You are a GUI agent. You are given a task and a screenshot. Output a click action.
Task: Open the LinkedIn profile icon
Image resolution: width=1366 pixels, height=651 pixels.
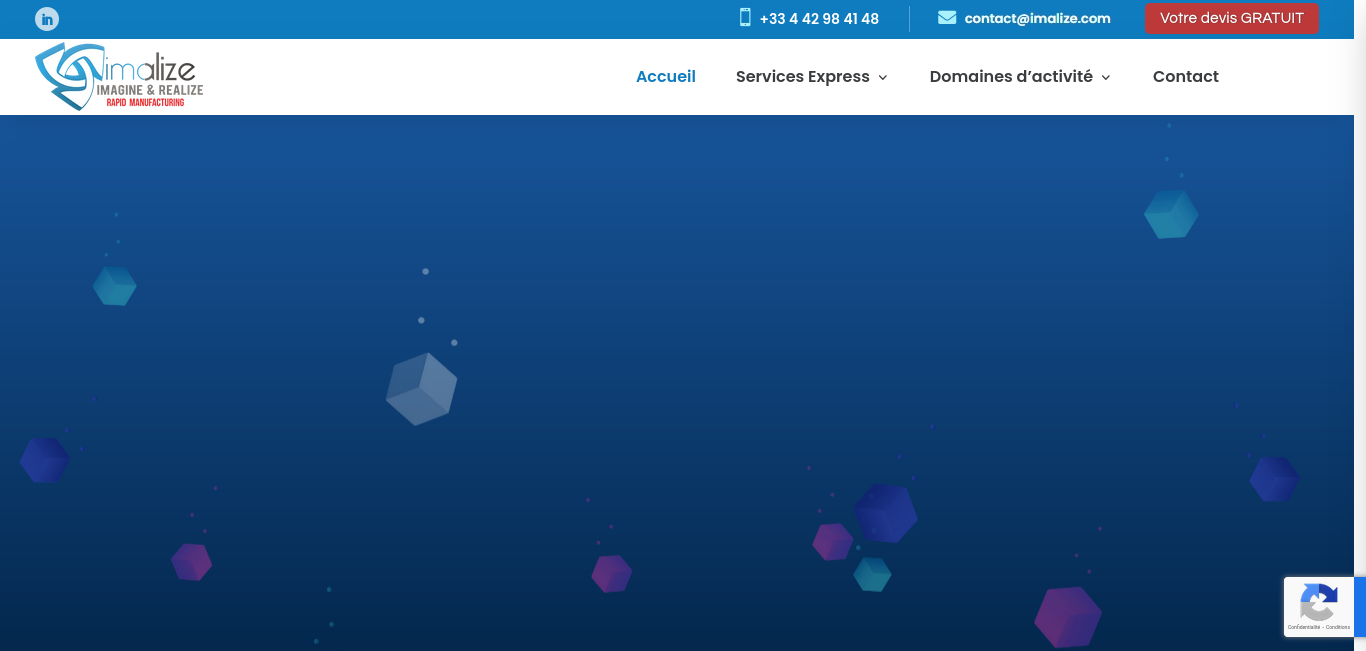pos(47,19)
